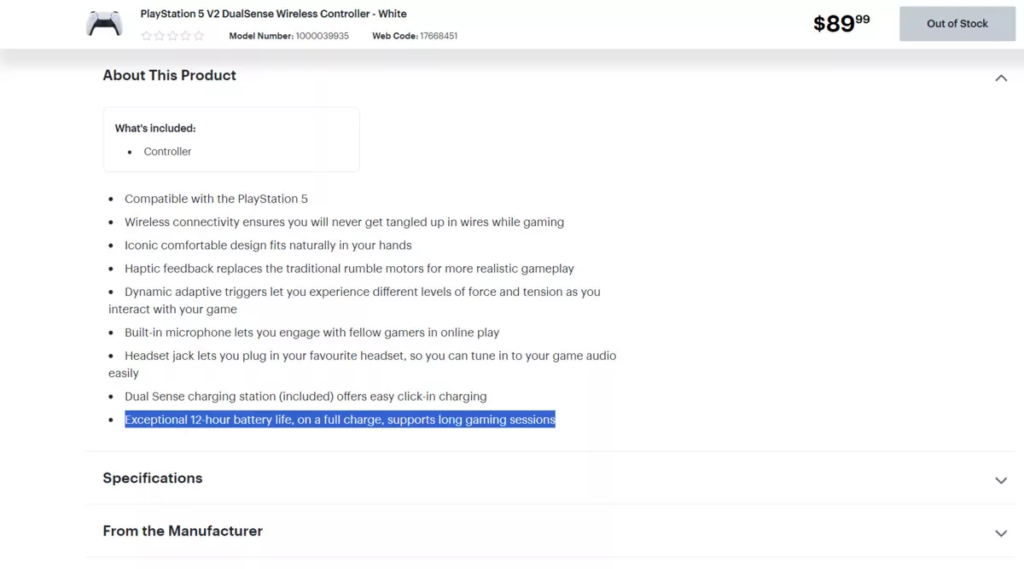Click the fifth rating star

click(x=198, y=36)
